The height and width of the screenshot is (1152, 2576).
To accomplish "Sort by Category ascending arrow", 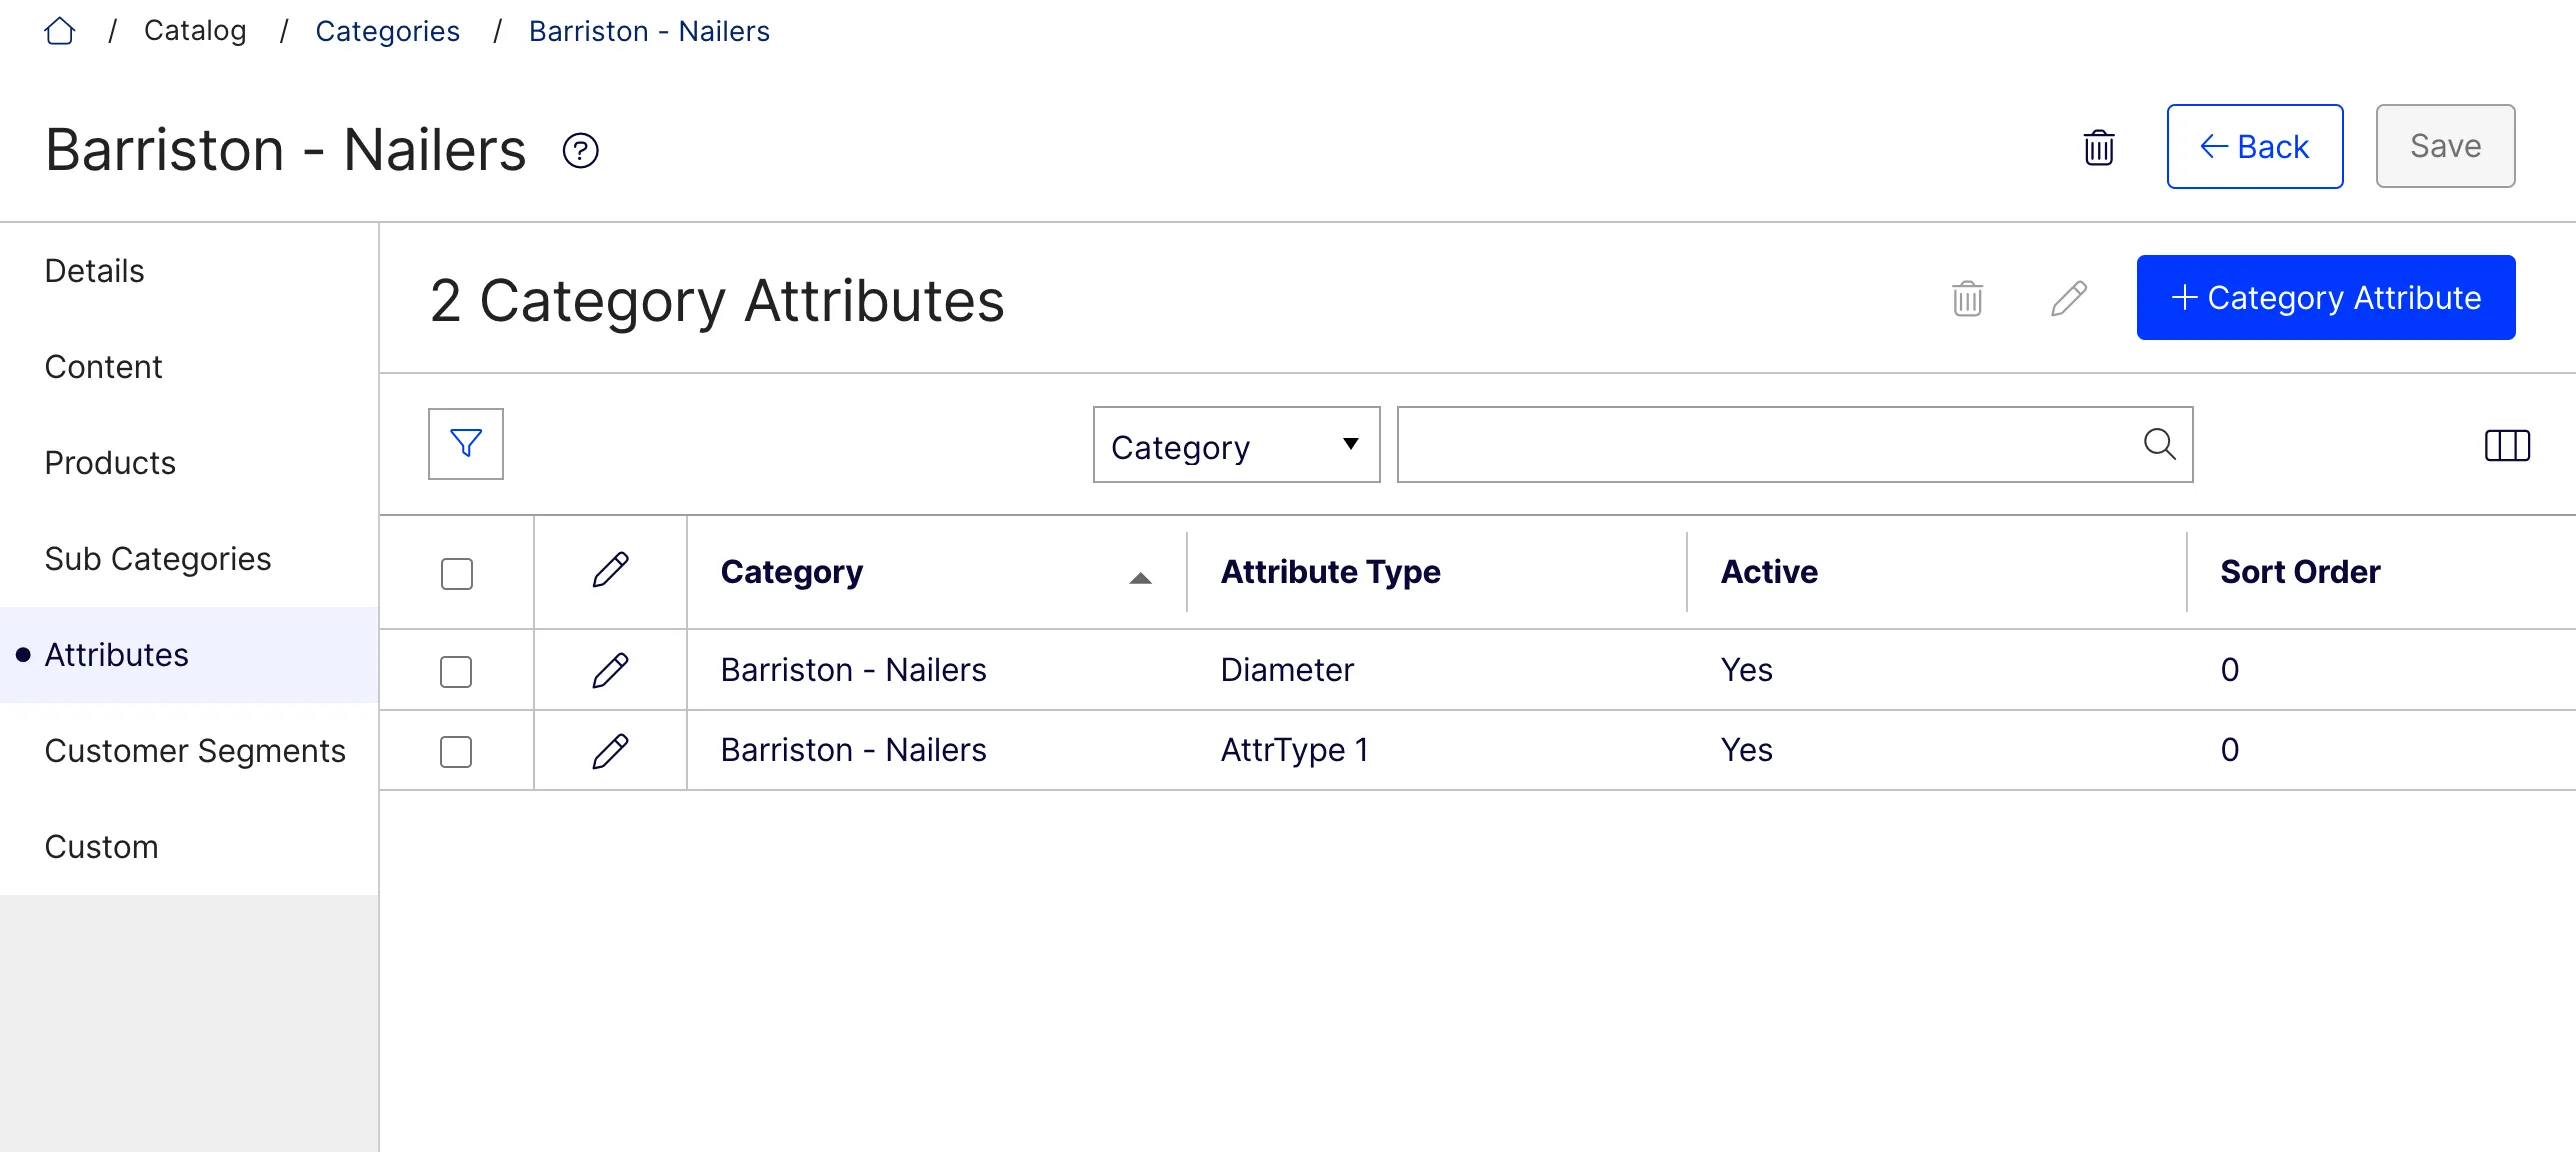I will (1140, 578).
